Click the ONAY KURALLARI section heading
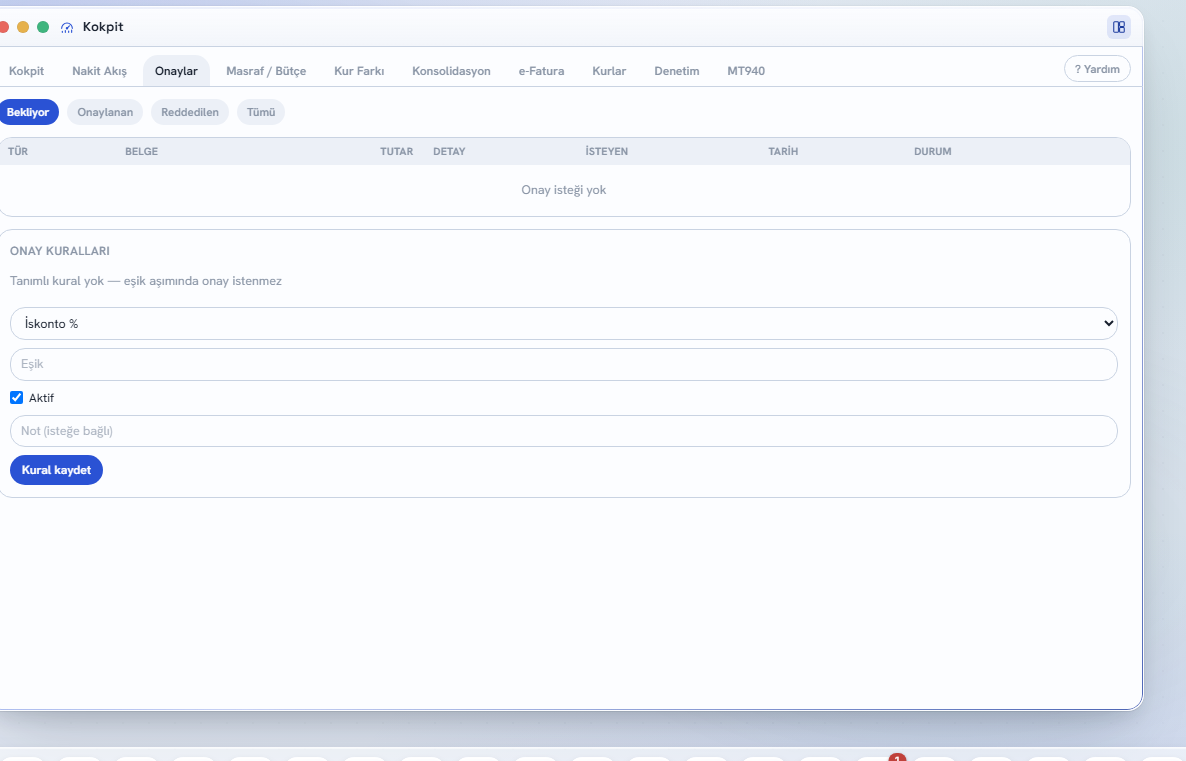1186x761 pixels. click(60, 251)
